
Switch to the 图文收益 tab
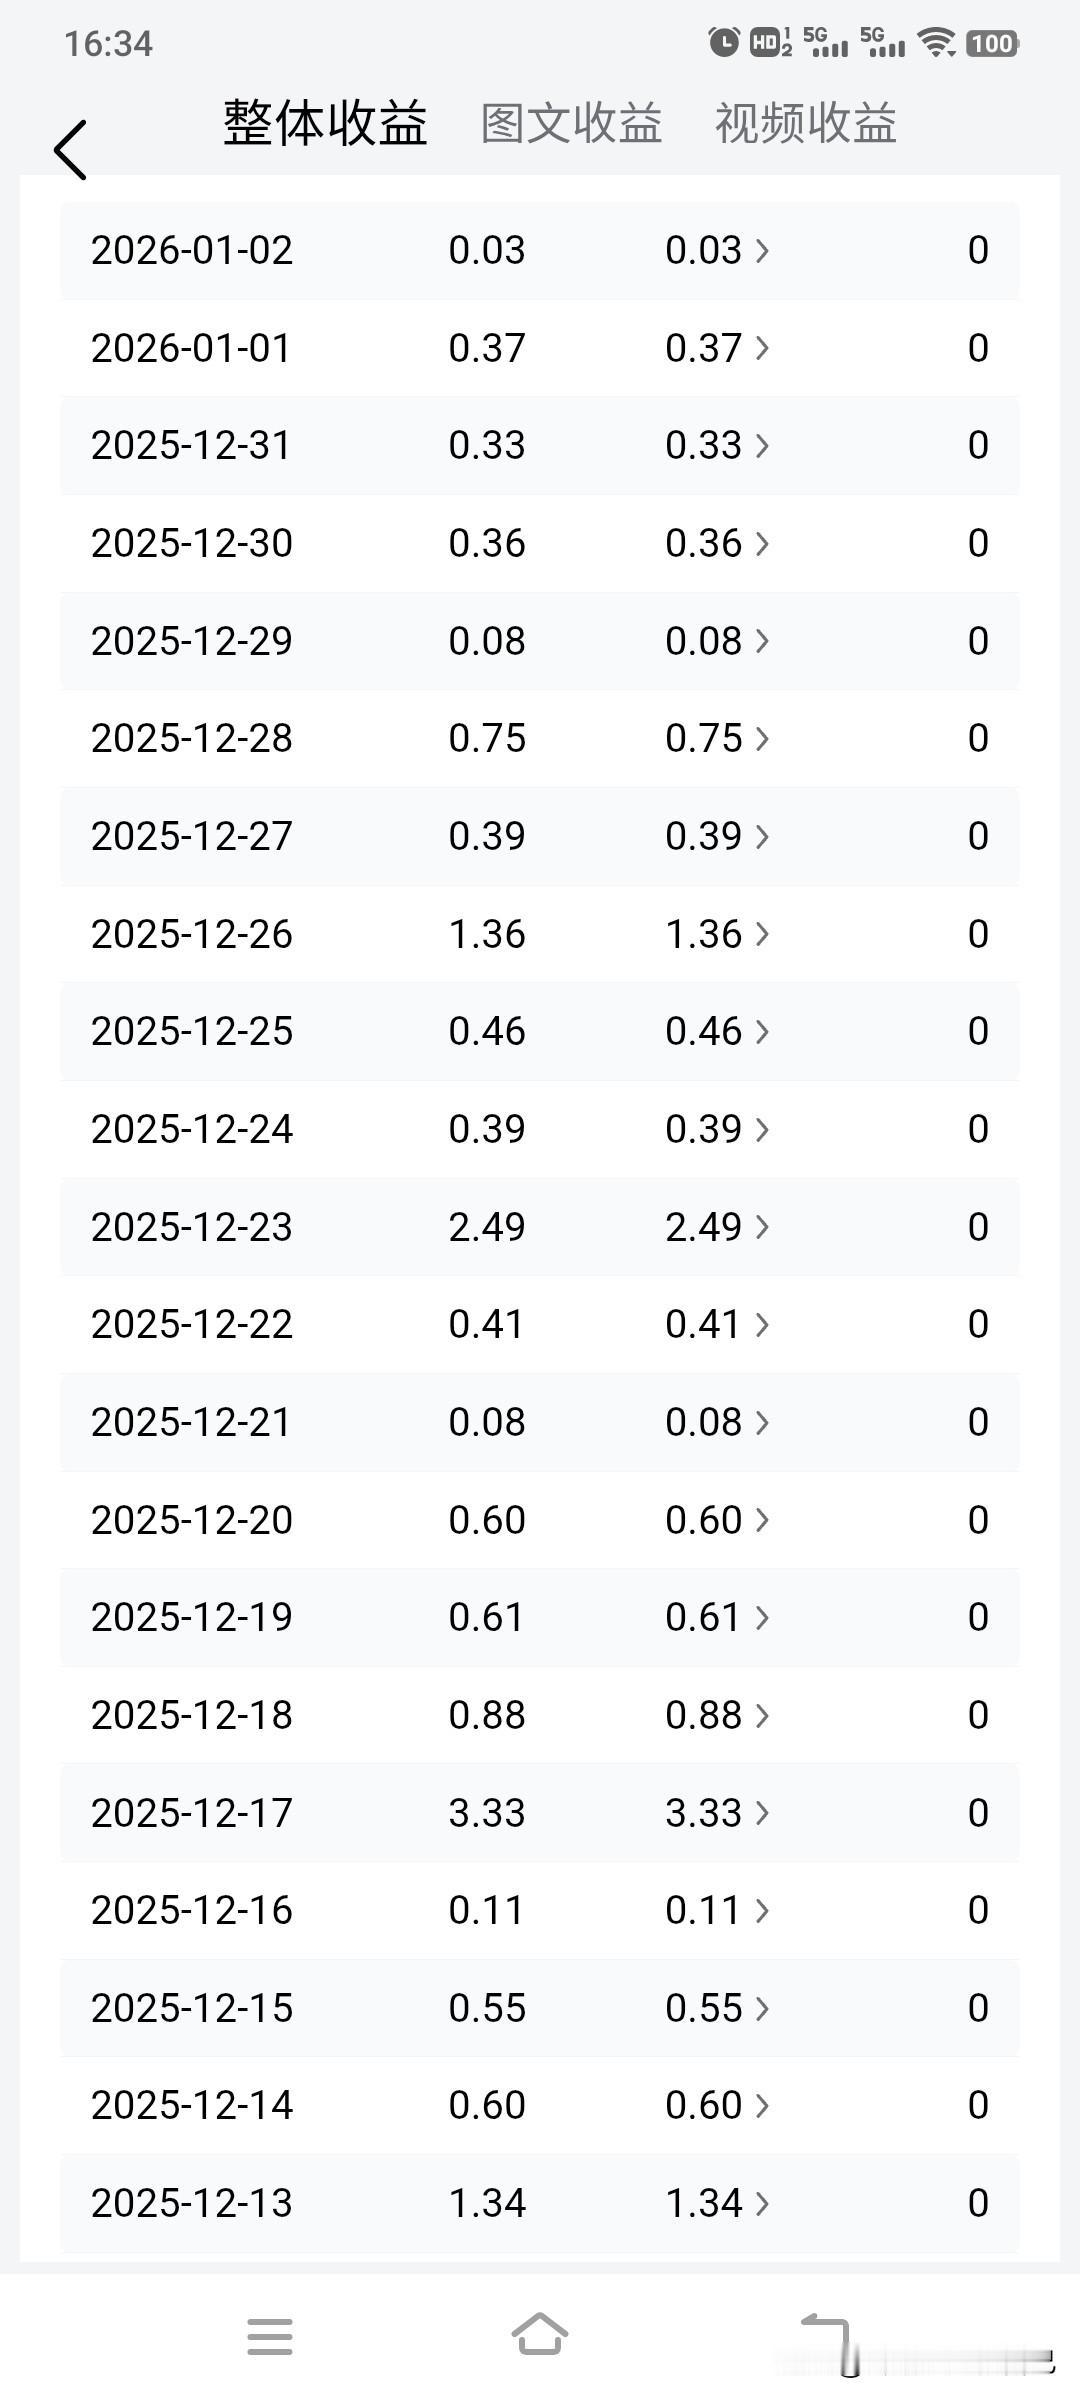point(571,124)
